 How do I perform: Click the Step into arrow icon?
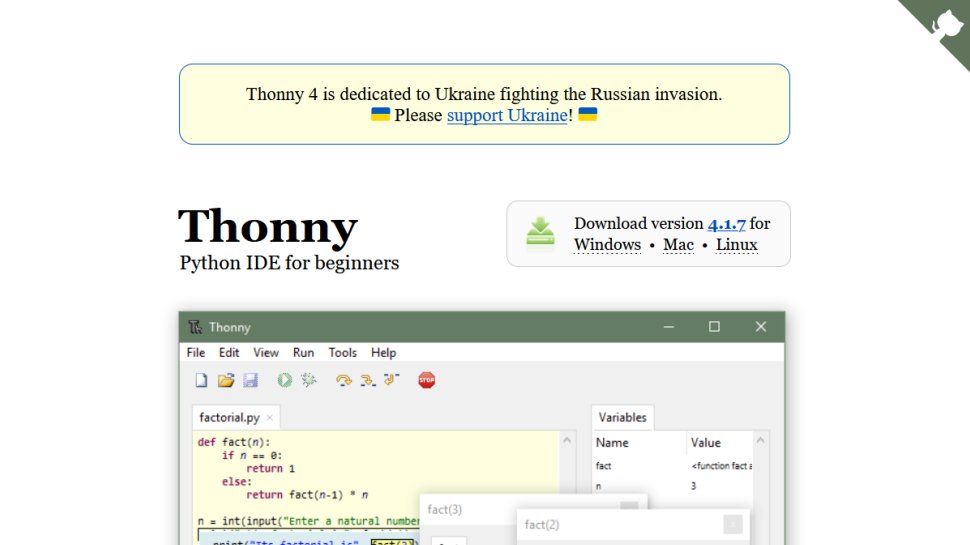[x=367, y=380]
